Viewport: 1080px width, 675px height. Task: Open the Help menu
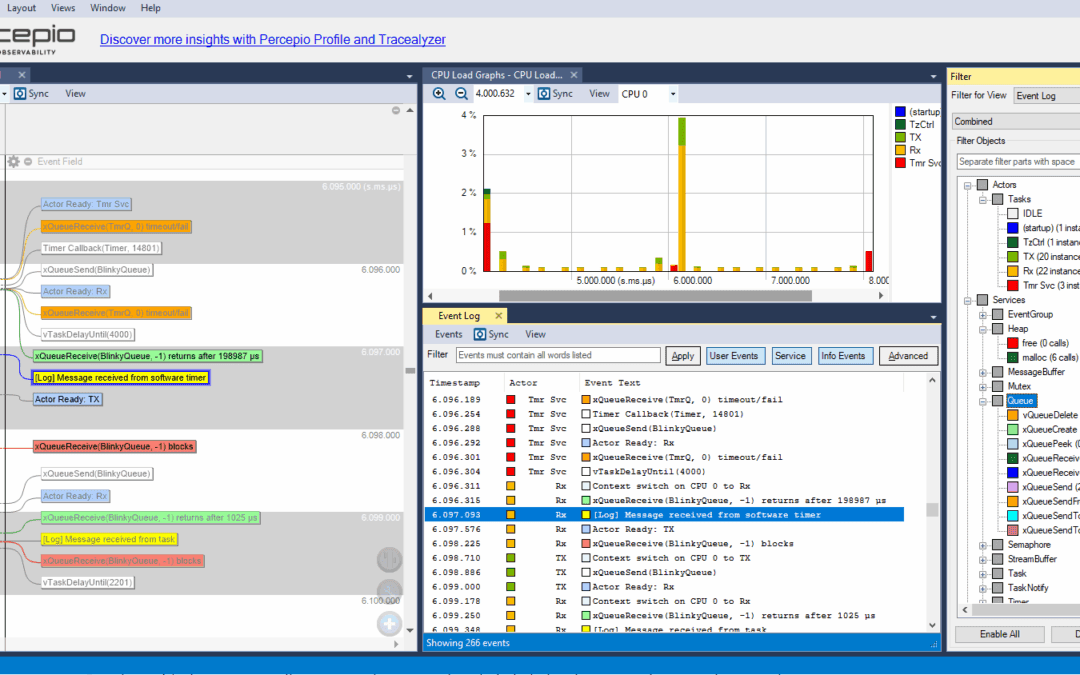pyautogui.click(x=150, y=8)
